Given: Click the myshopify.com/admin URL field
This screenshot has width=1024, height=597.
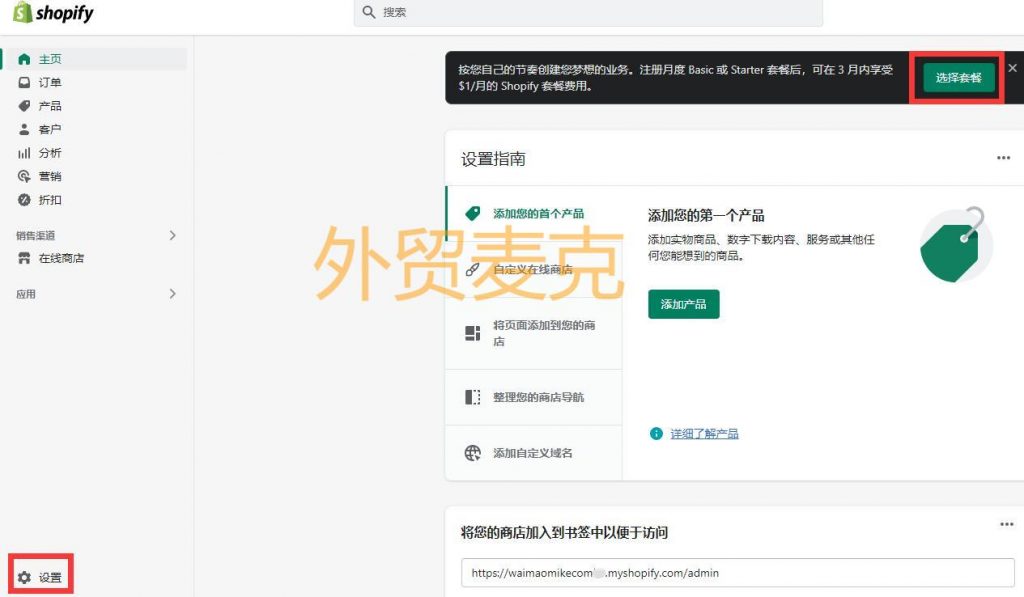Looking at the screenshot, I should click(x=737, y=573).
